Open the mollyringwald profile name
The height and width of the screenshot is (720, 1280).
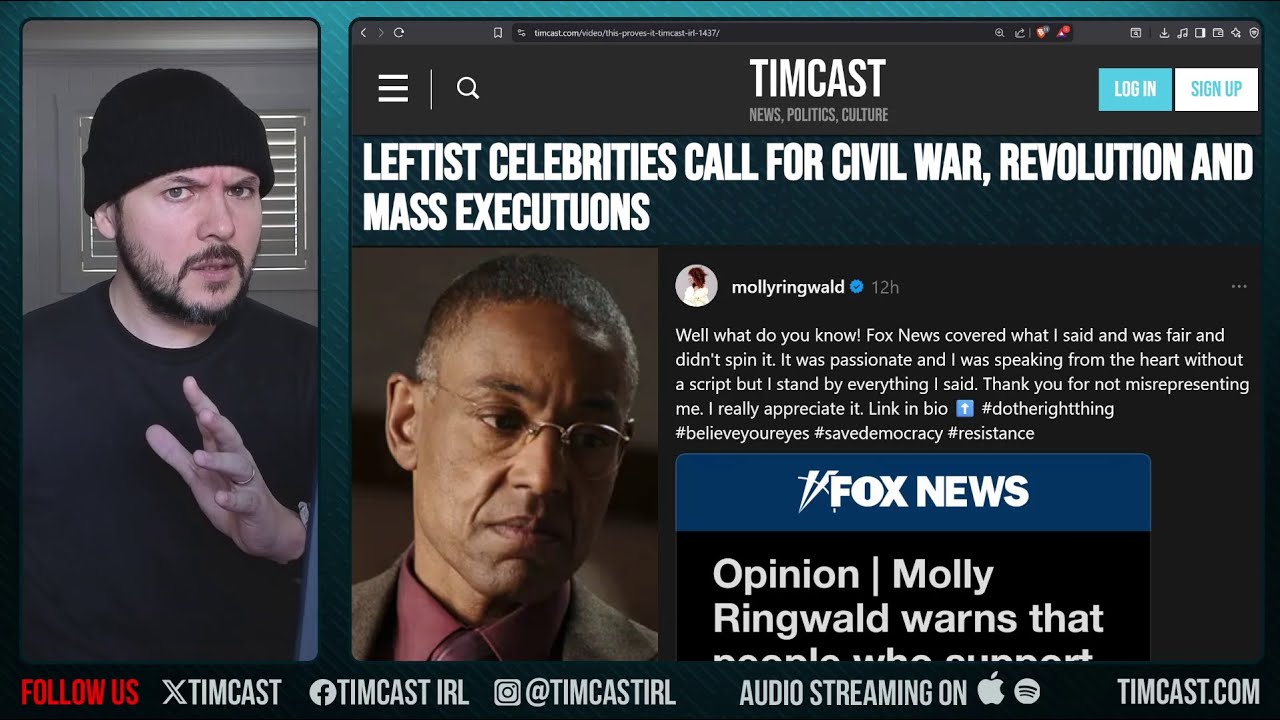(x=788, y=287)
